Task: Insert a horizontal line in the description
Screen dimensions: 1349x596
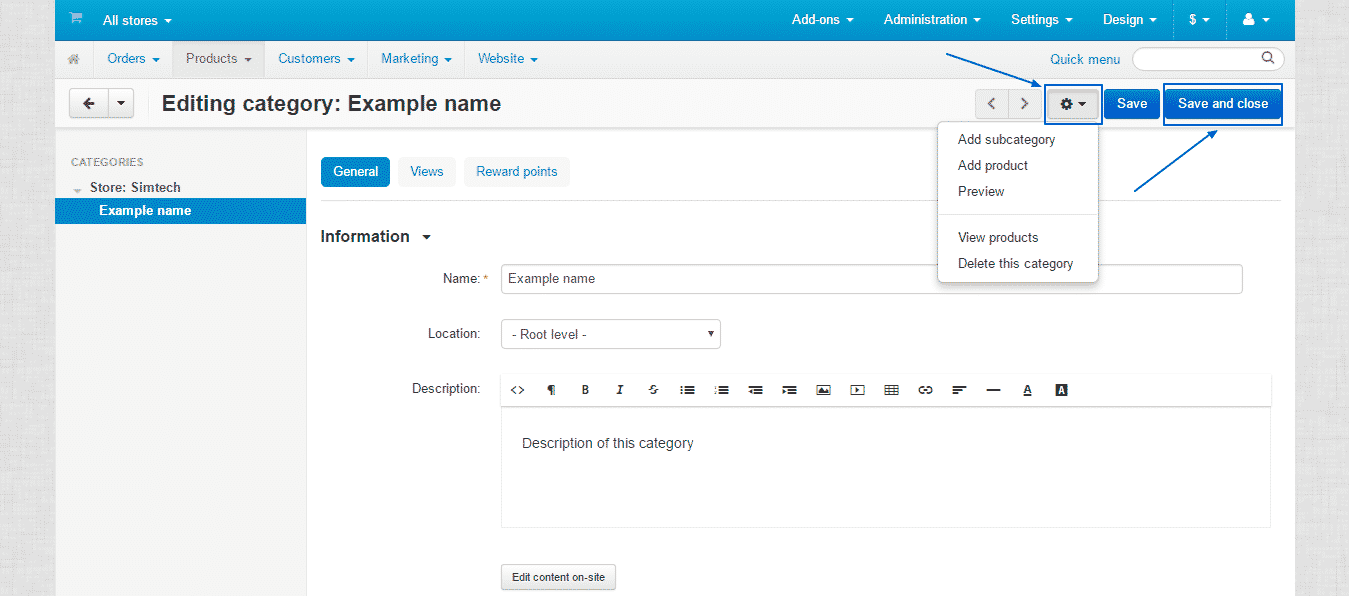Action: 993,390
